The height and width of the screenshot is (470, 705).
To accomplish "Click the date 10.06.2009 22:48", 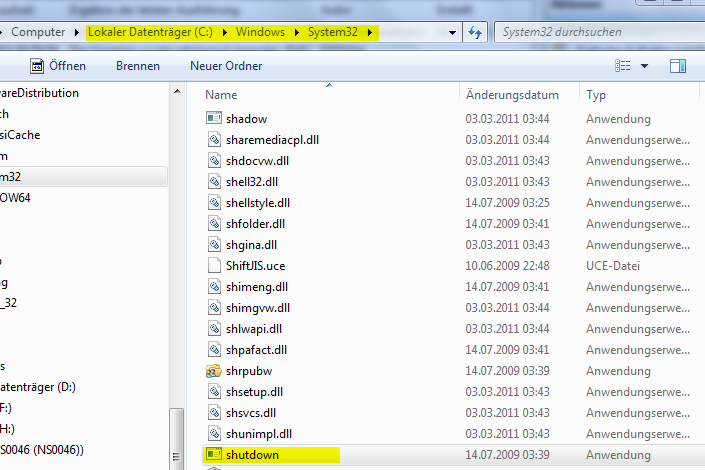I will (507, 266).
